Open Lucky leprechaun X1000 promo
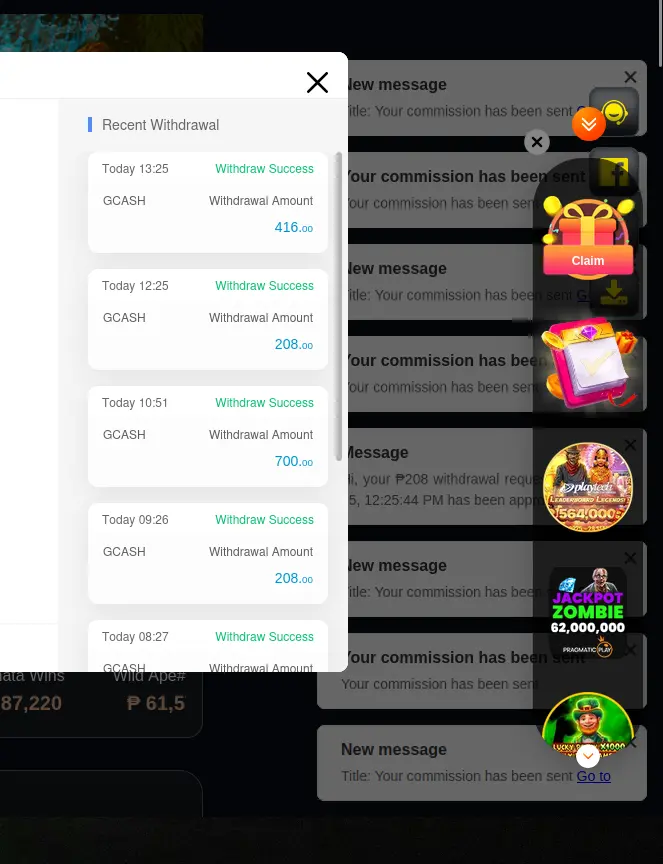This screenshot has height=864, width=663. coord(588,722)
